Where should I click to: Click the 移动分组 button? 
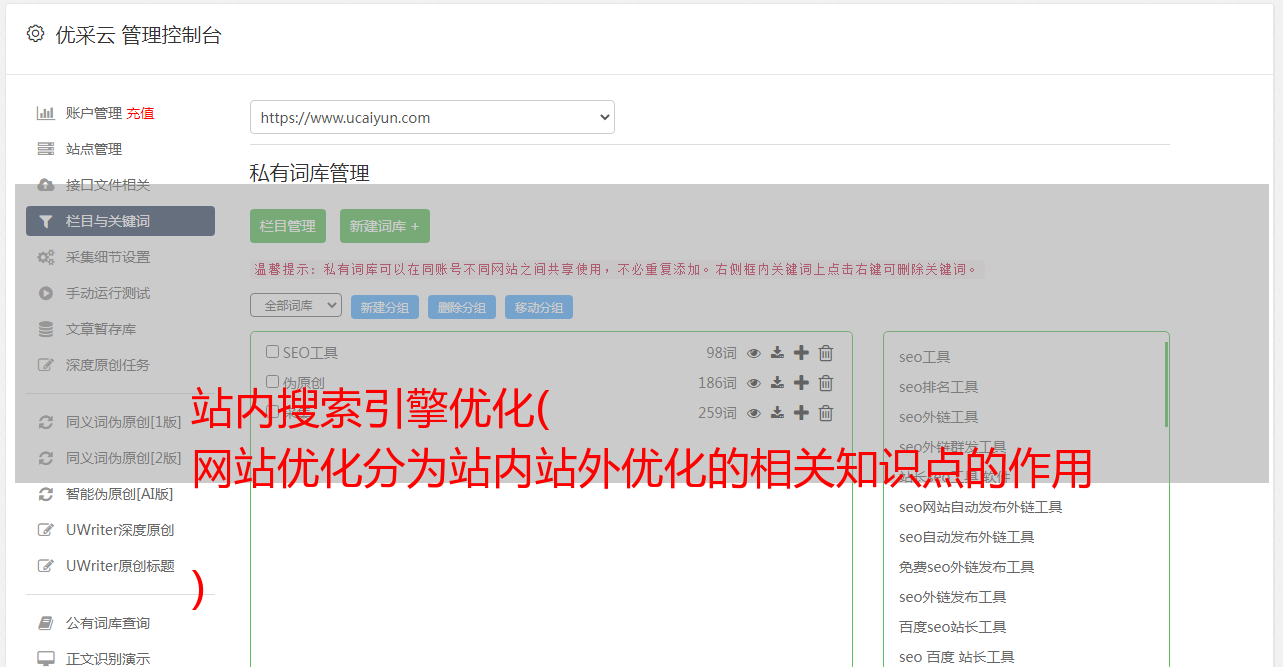(x=539, y=307)
